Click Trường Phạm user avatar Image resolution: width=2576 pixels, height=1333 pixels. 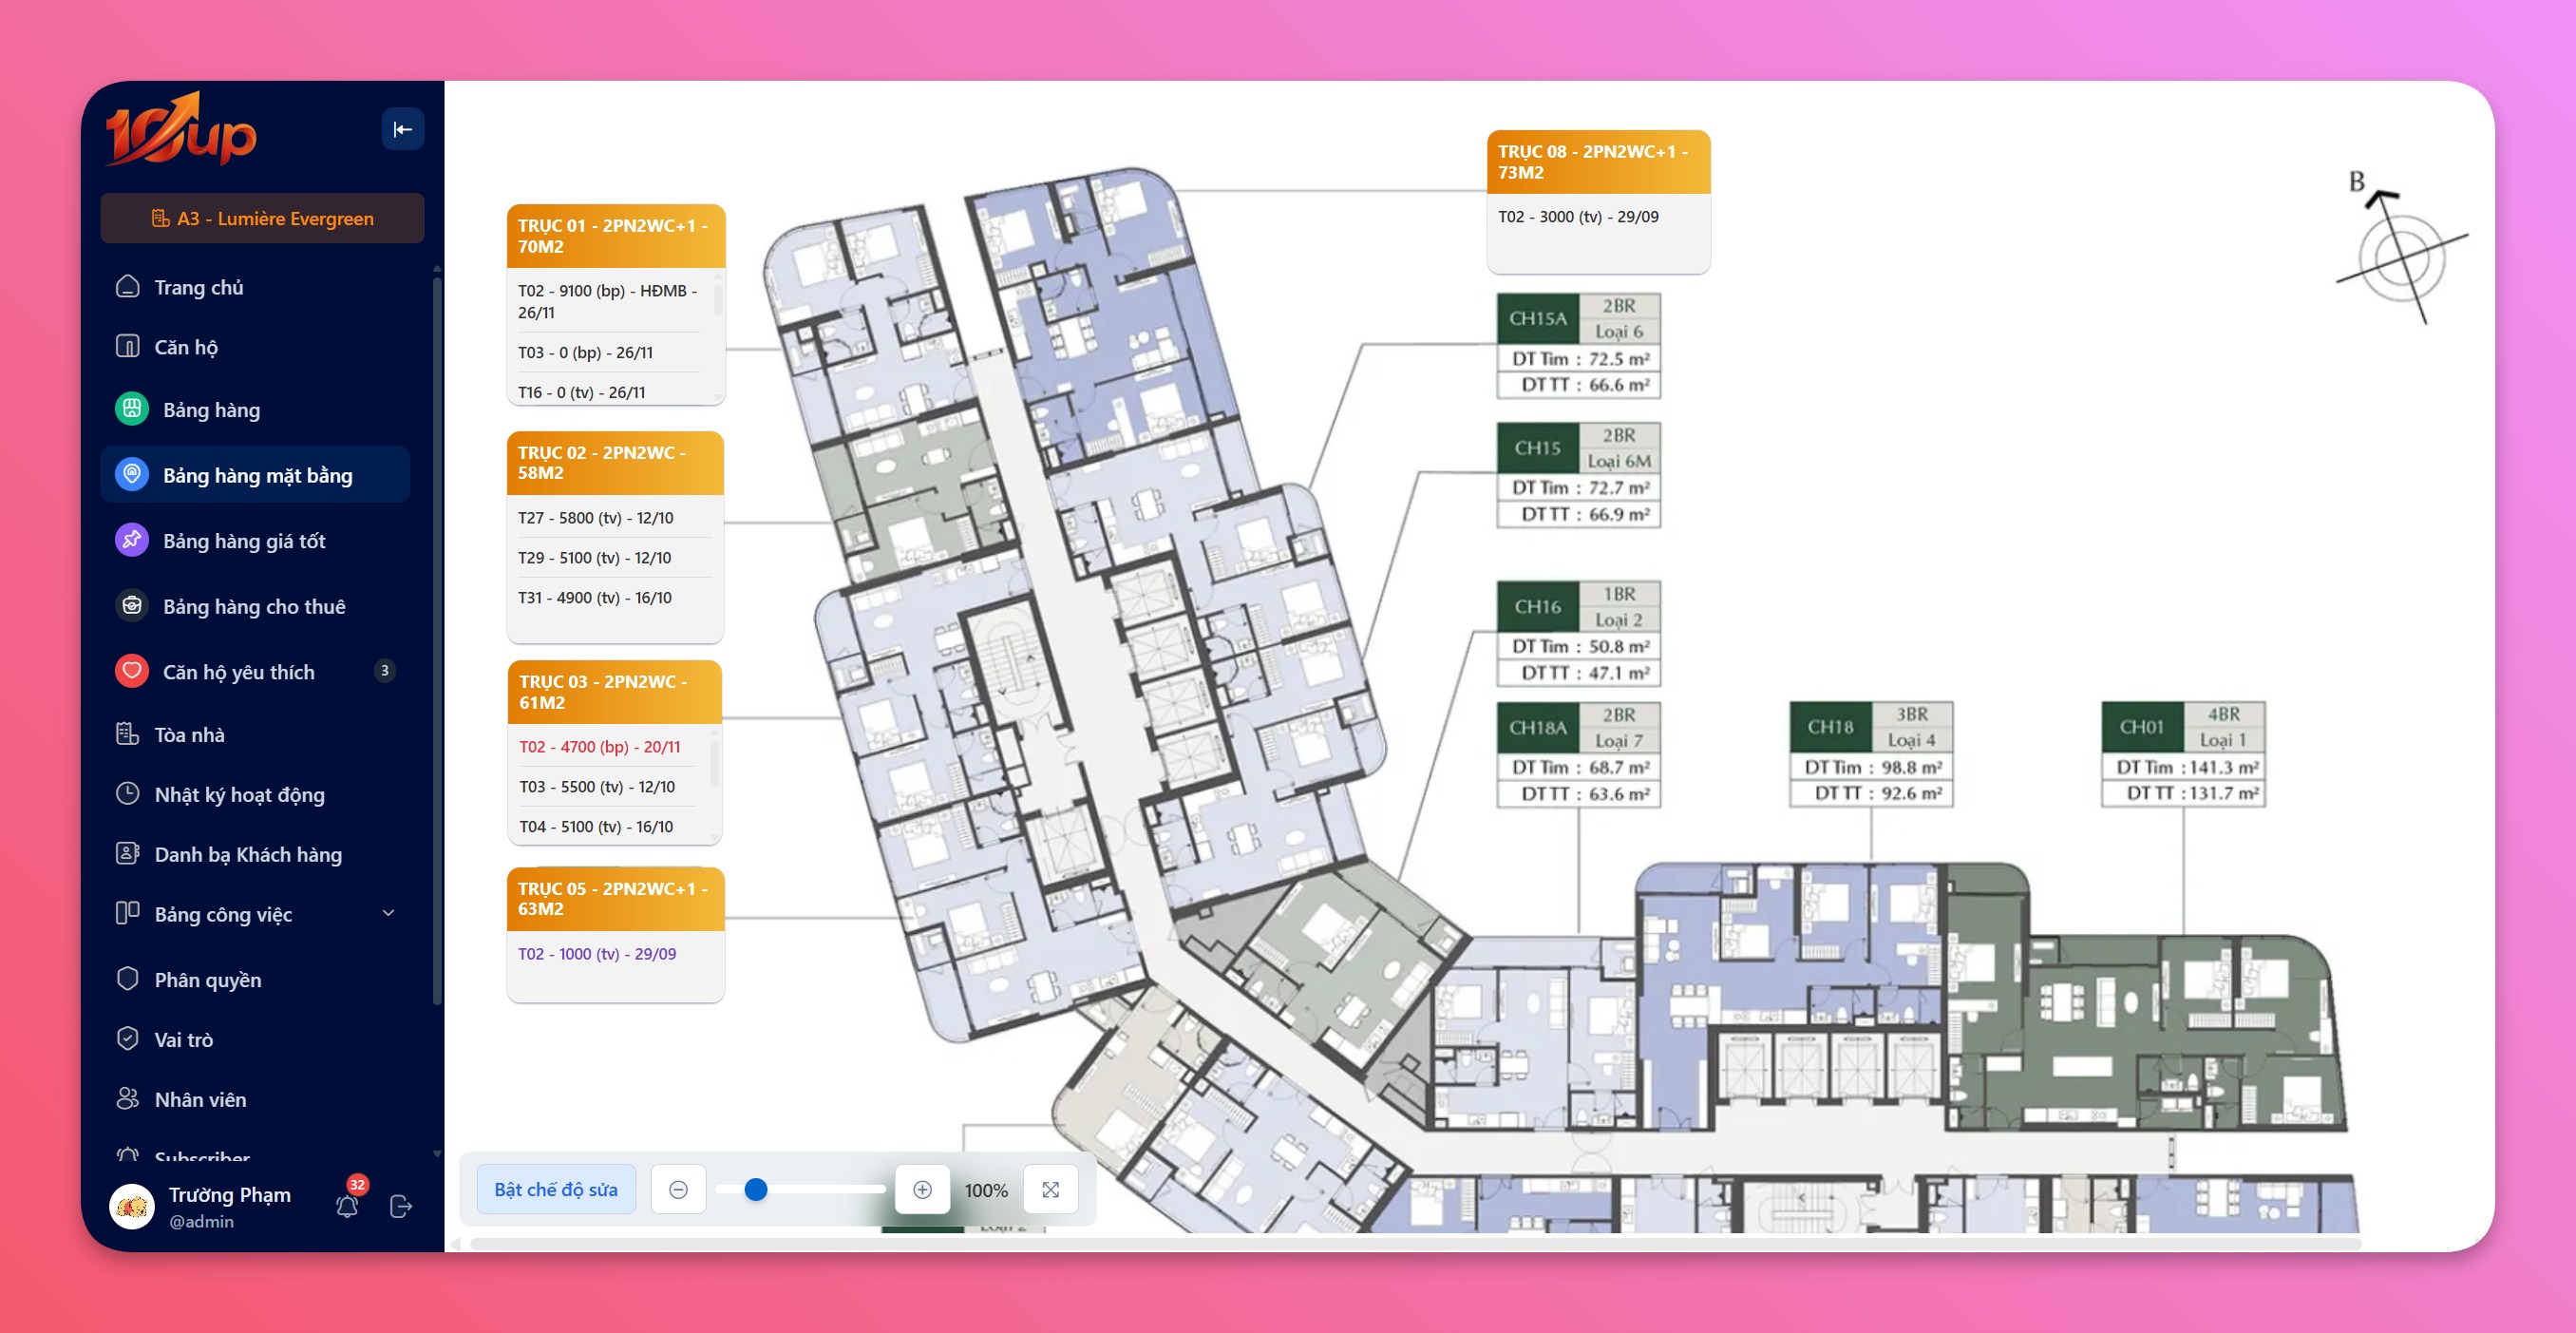point(132,1206)
